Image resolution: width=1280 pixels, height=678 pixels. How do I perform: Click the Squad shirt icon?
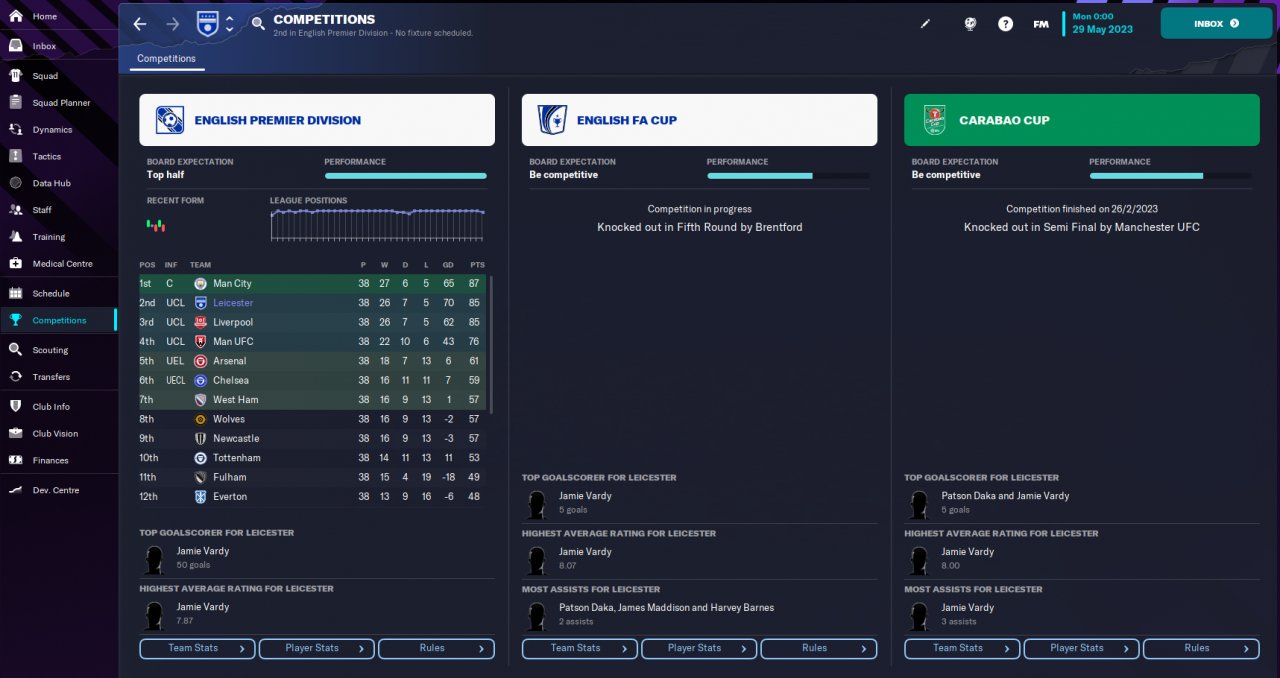click(15, 76)
